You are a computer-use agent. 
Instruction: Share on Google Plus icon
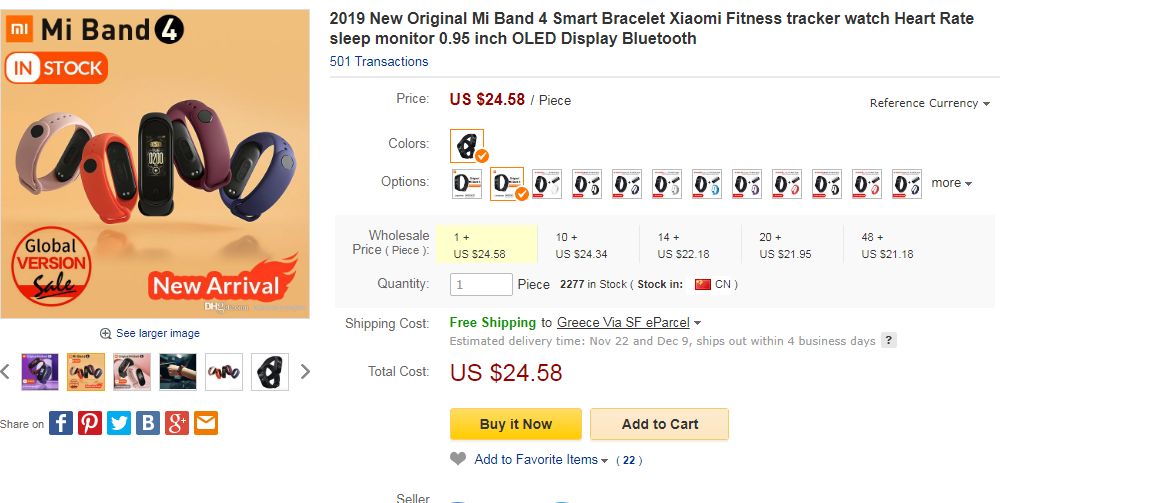176,423
